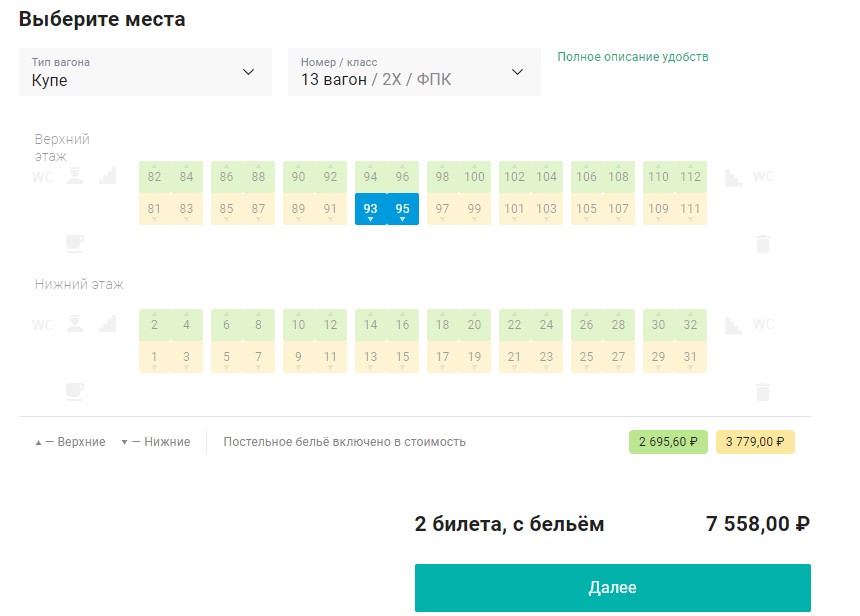Open the Тип вагона dropdown
Screen dimensions: 860x616
(145, 72)
